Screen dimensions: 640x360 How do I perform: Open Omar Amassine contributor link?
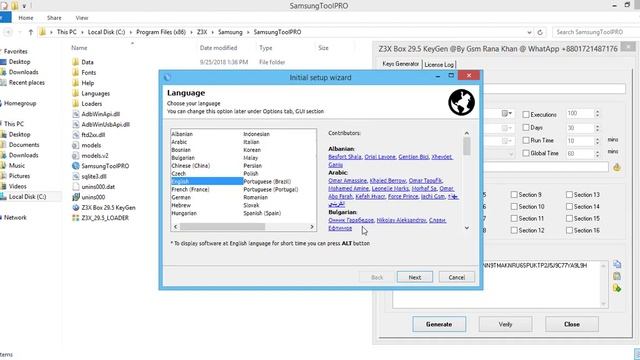click(x=347, y=180)
